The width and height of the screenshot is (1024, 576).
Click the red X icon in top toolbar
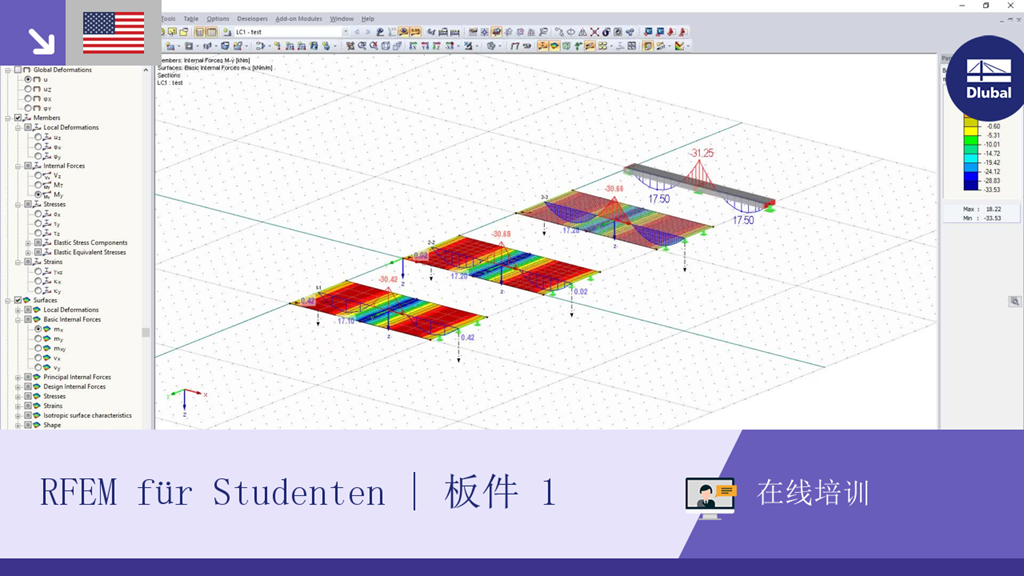point(594,31)
